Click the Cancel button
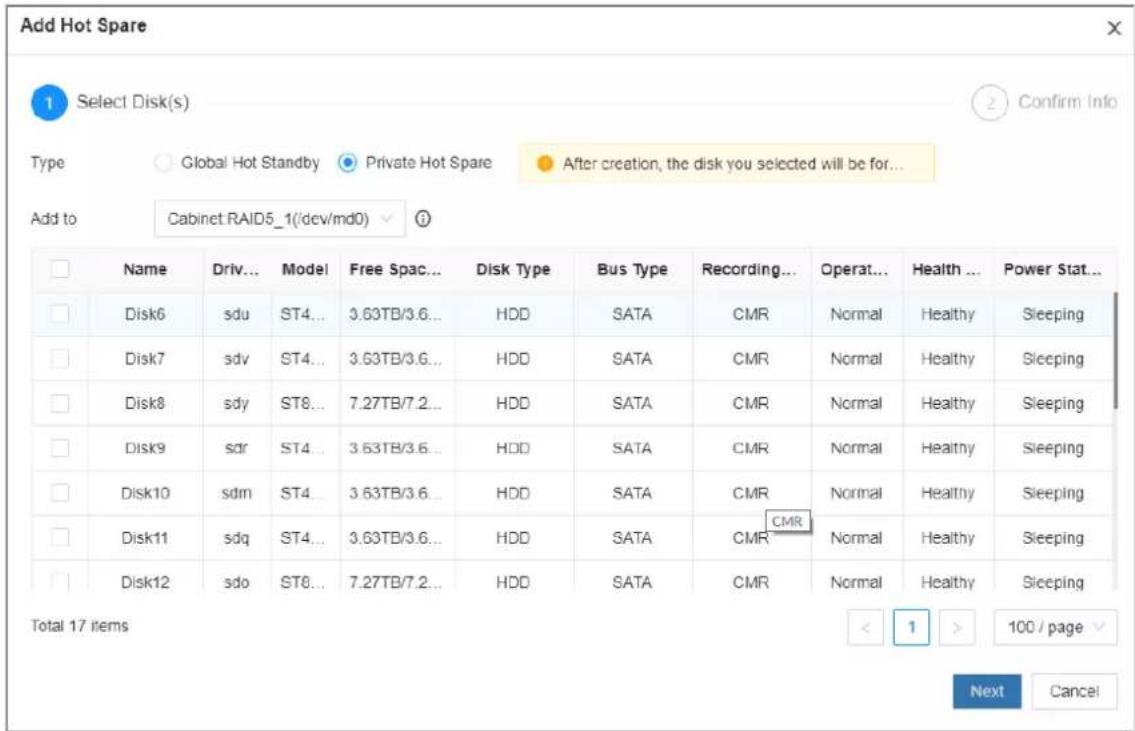Viewport: 1135px width, 731px height. (1074, 691)
